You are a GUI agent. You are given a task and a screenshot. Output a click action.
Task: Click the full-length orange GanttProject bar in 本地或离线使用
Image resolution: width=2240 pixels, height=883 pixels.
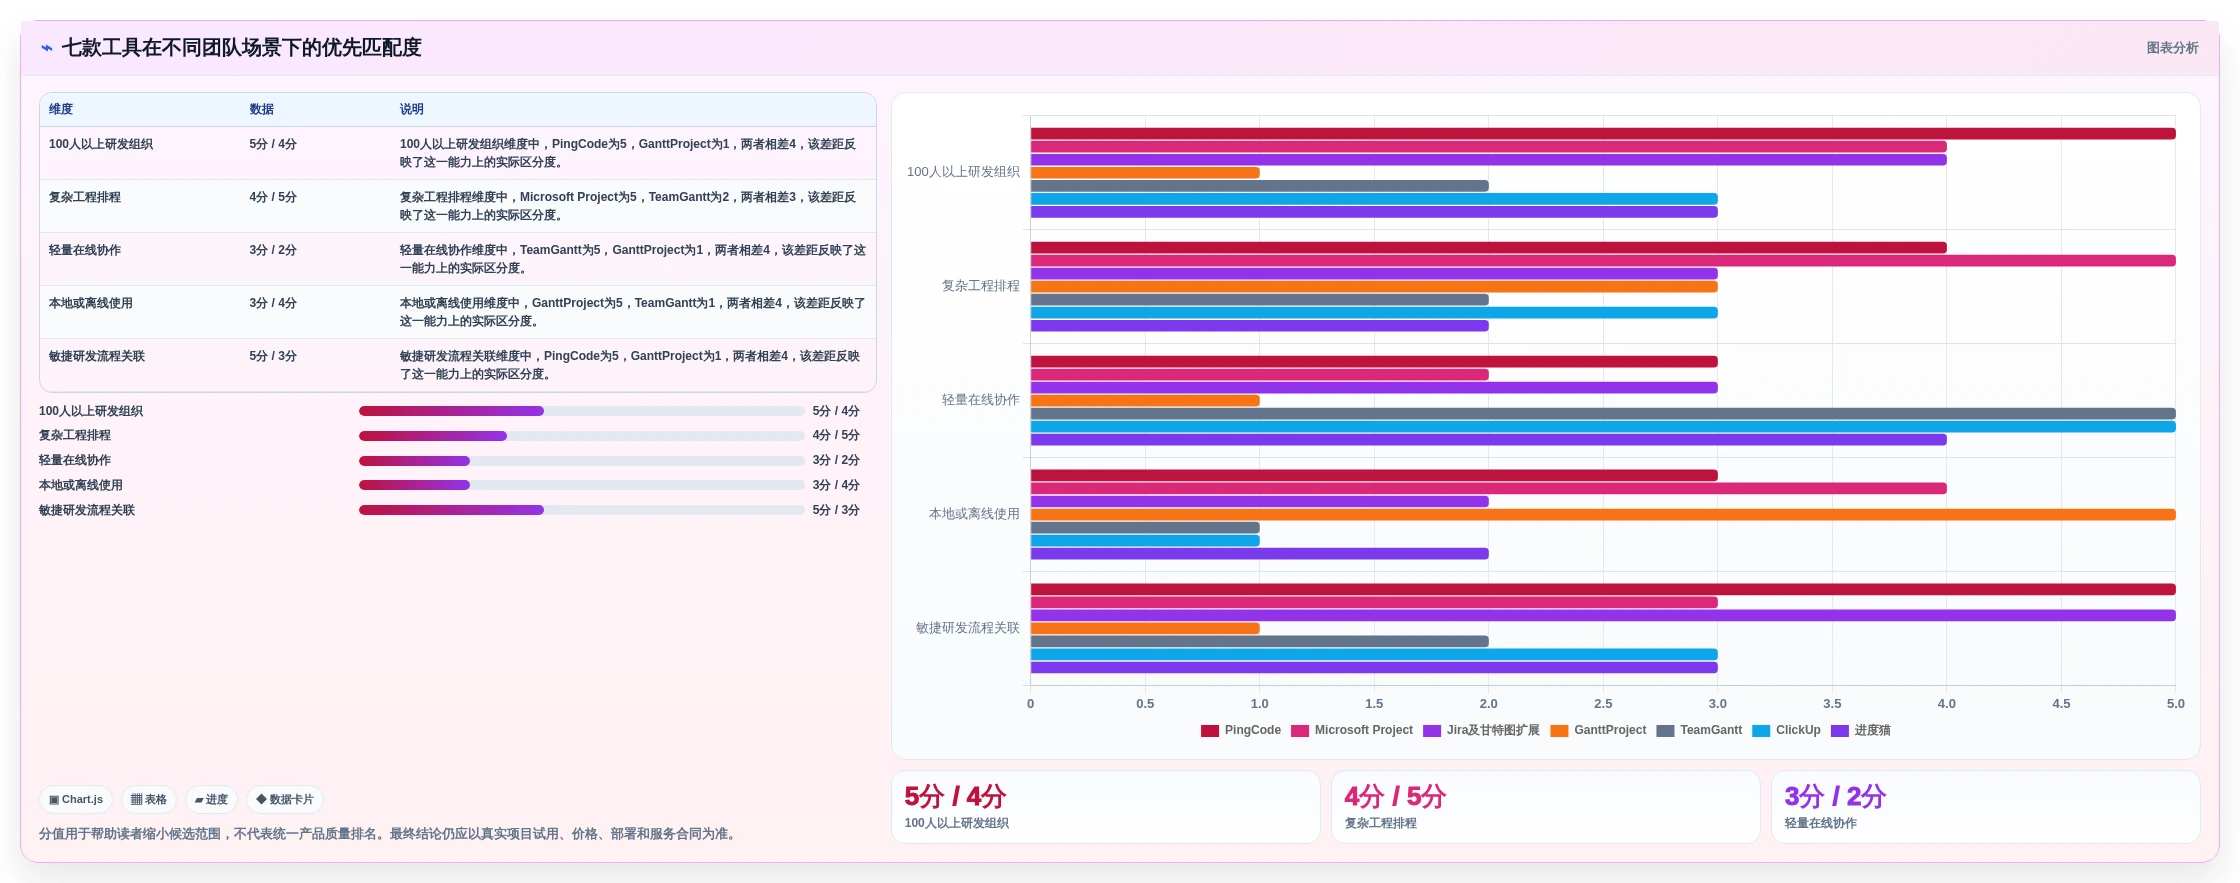click(x=1603, y=515)
